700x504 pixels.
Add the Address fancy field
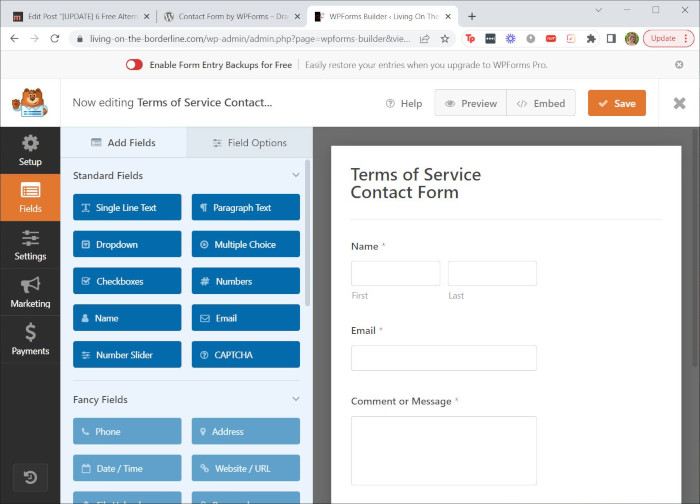click(x=246, y=431)
